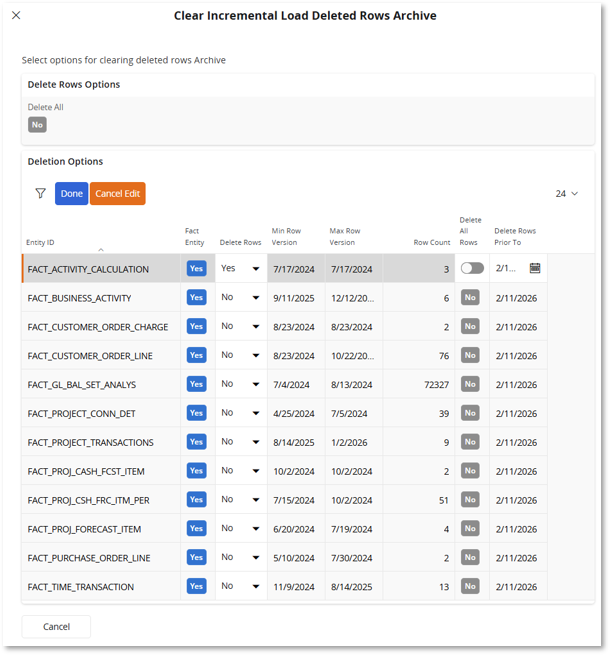Screen dimensions: 610x655
Task: Toggle Delete All Rows for FACT_PROJECT_CONN_DET
Action: click(x=470, y=413)
